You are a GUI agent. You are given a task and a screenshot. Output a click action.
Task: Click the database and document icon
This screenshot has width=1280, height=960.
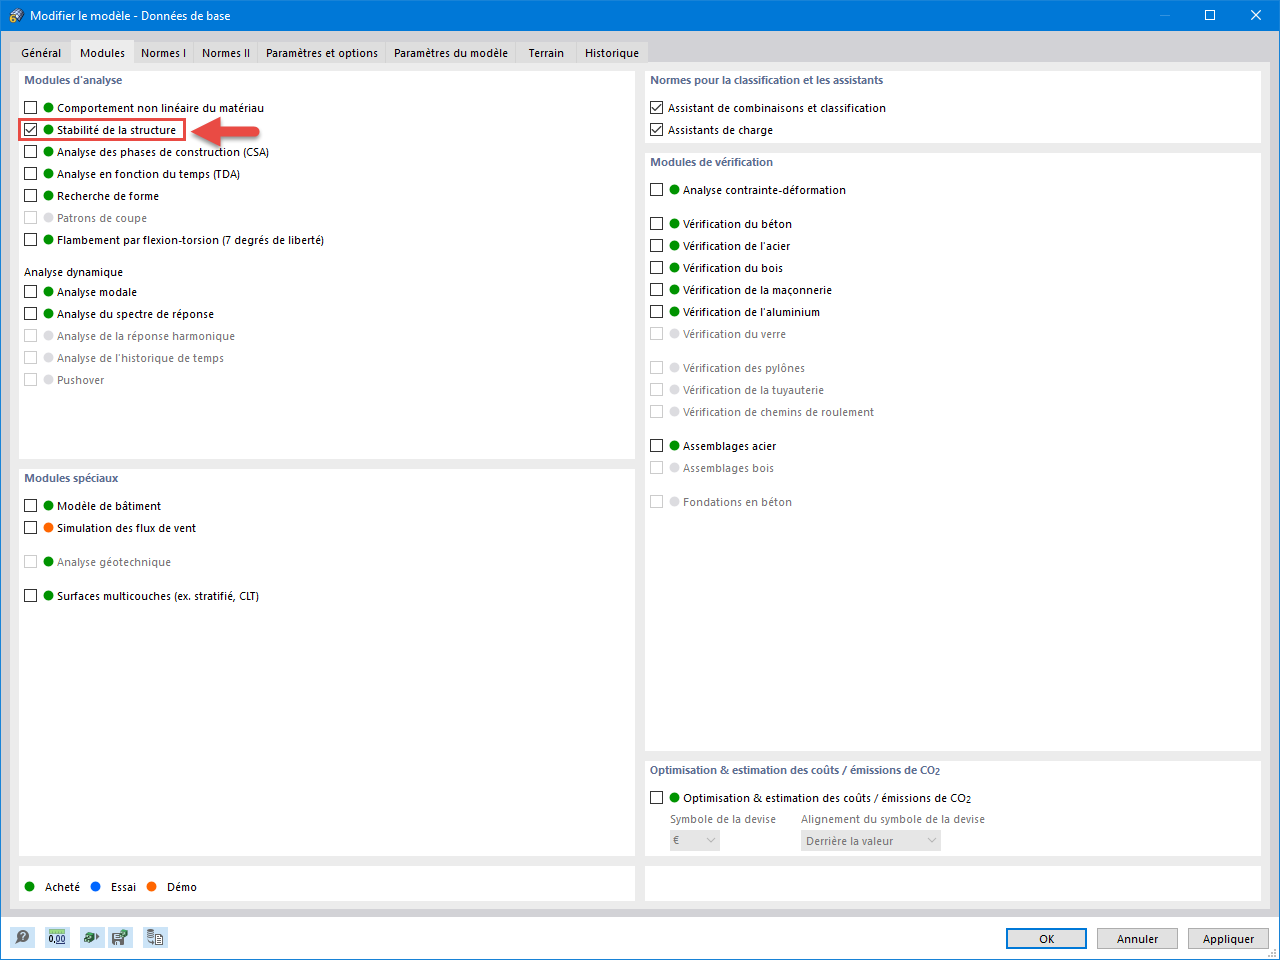click(x=155, y=937)
